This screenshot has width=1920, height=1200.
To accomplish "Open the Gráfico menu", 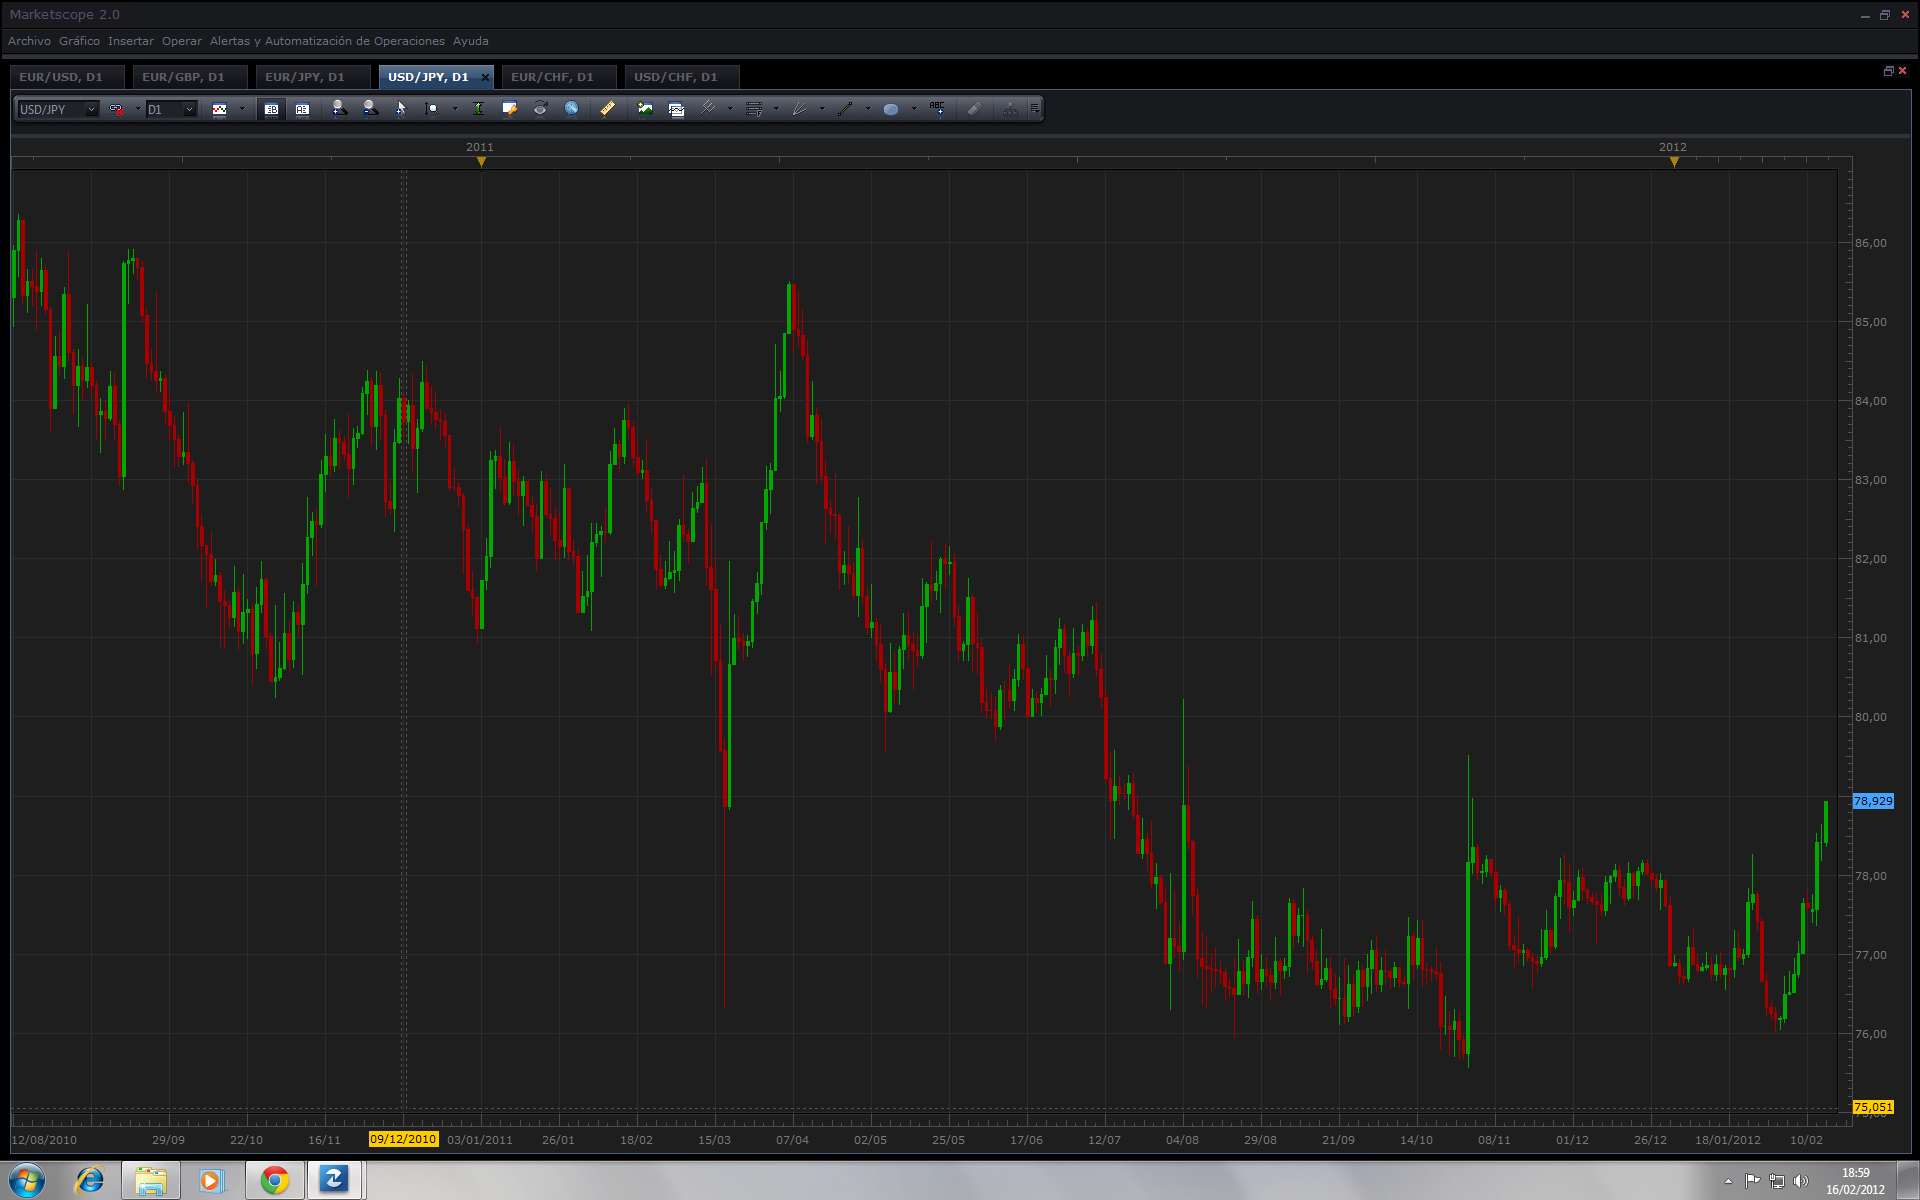I will pos(79,41).
